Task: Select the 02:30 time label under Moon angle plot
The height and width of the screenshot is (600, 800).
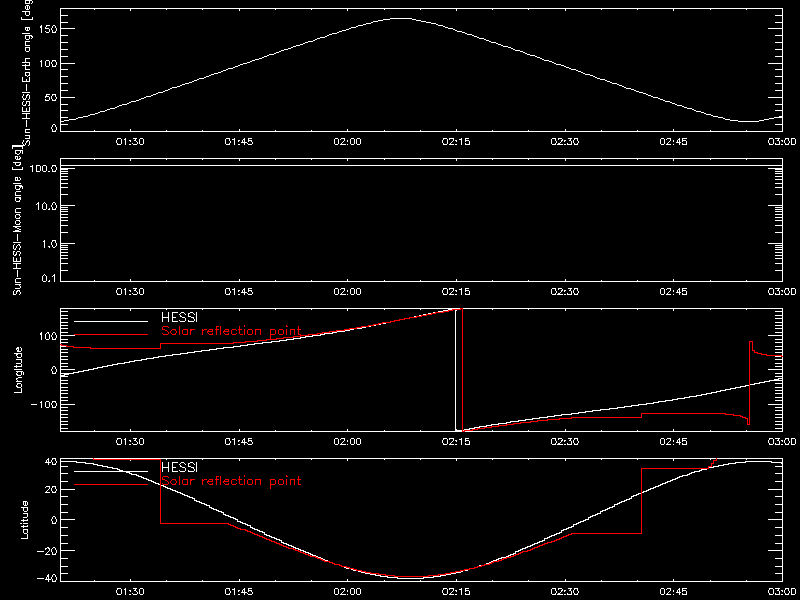Action: tap(564, 292)
